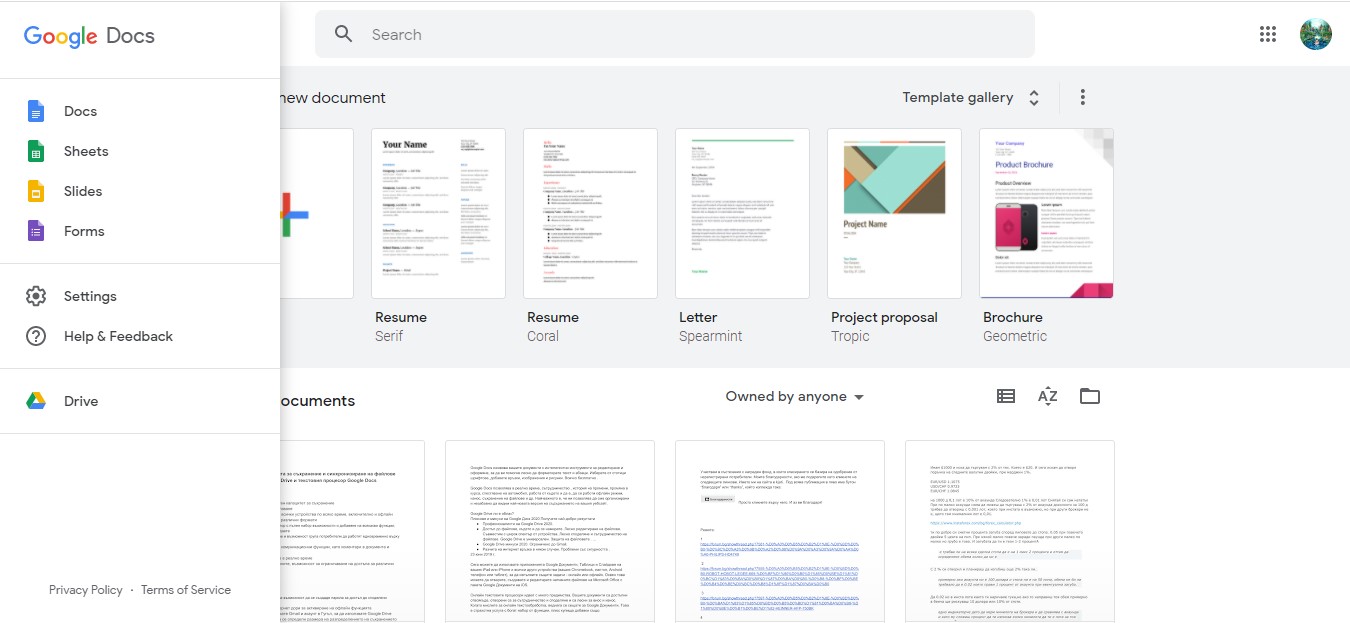
Task: Open the Terms of Service link
Action: pos(186,590)
